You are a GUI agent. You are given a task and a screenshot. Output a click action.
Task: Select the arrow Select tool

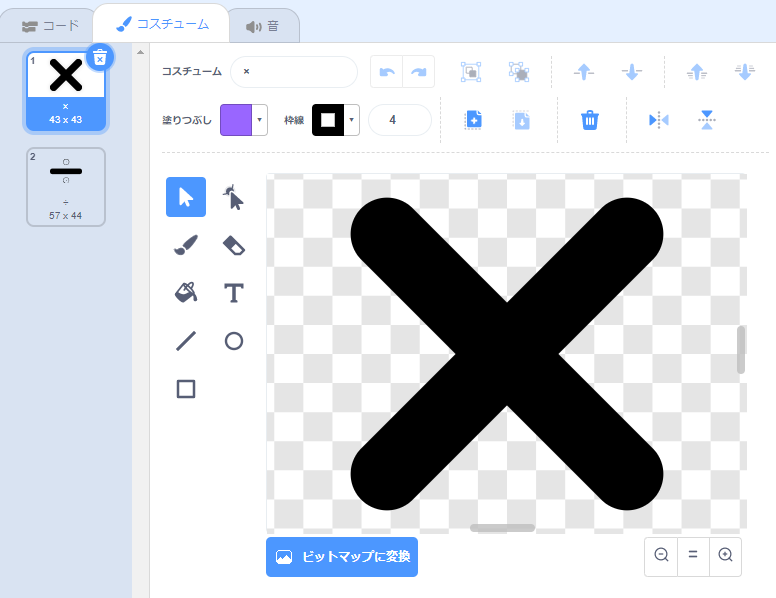(x=186, y=197)
